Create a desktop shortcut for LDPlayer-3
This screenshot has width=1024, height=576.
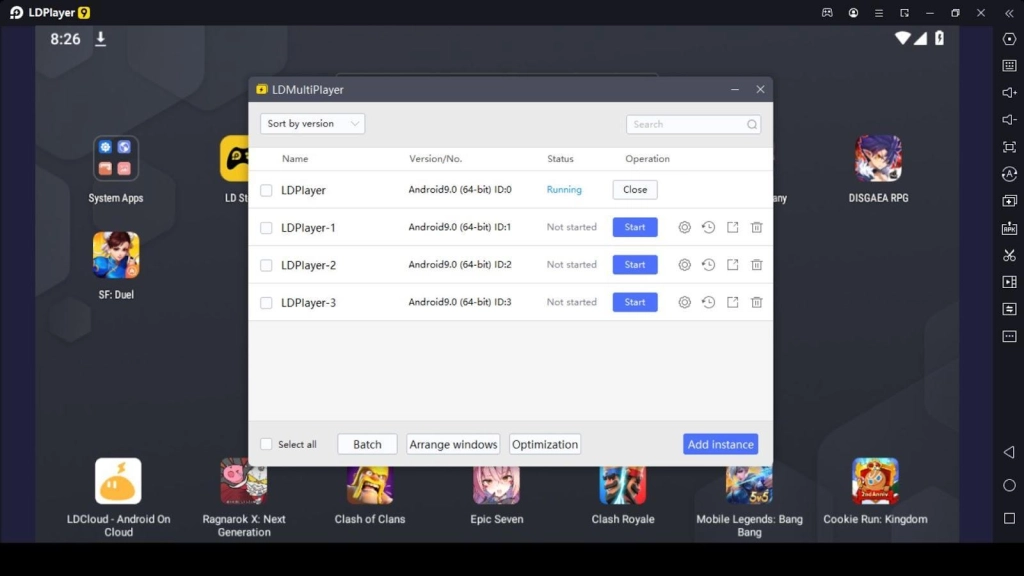731,302
